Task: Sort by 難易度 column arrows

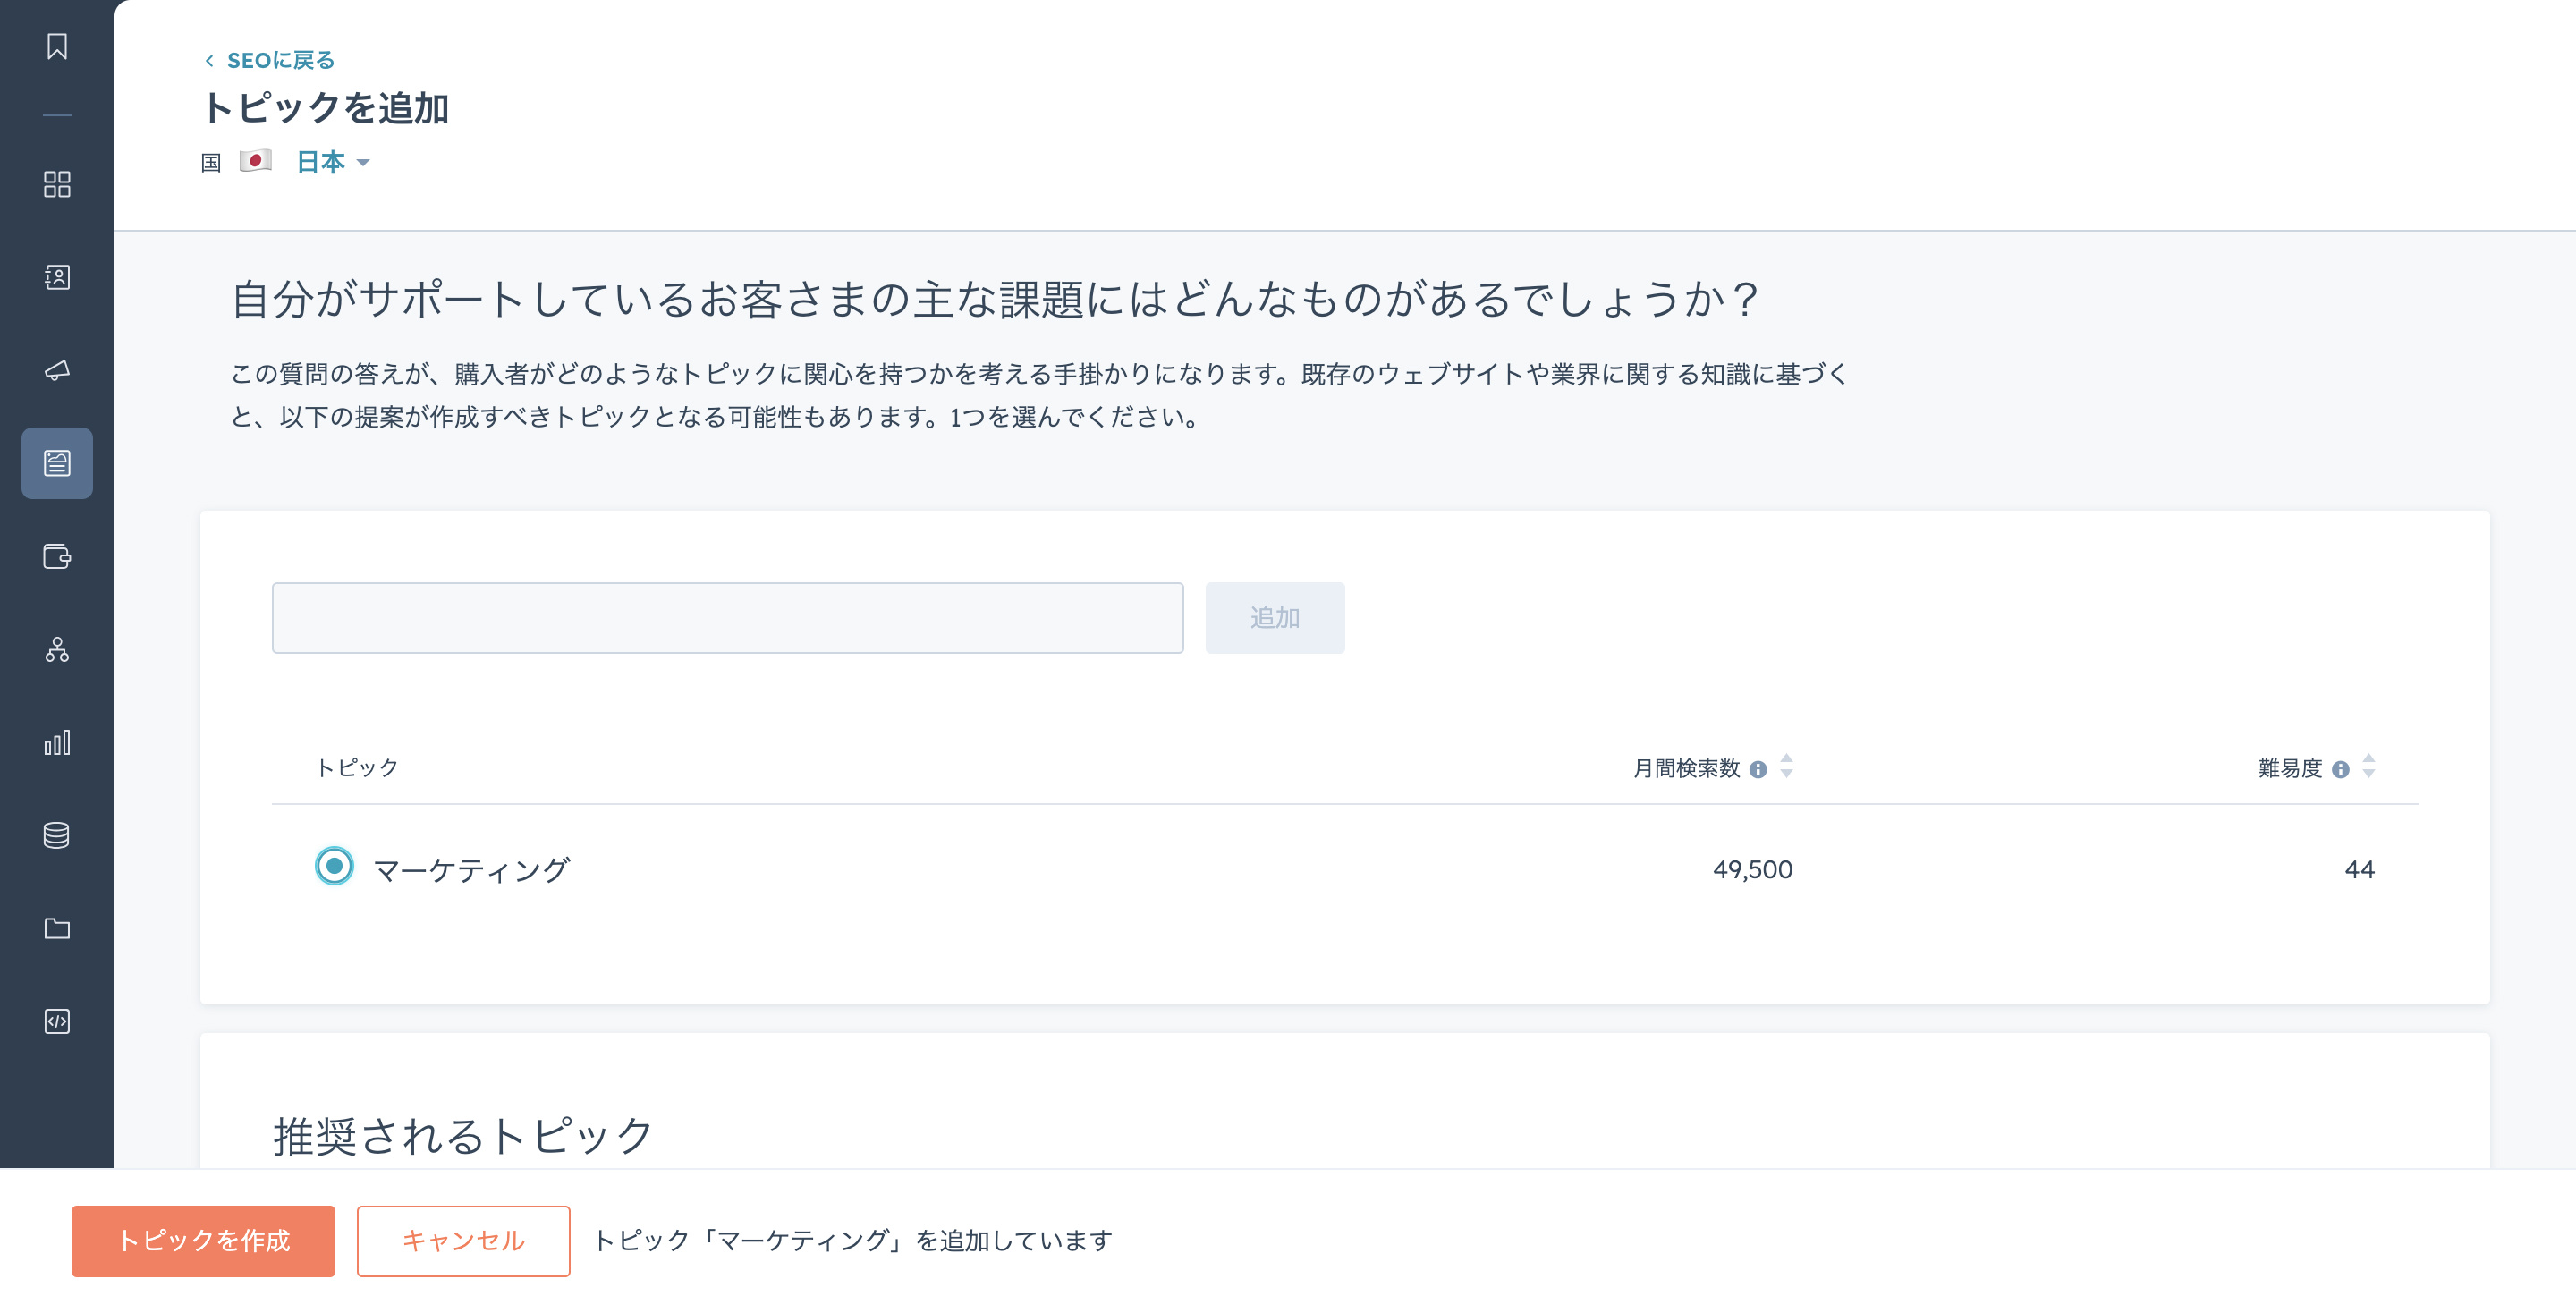Action: tap(2368, 767)
